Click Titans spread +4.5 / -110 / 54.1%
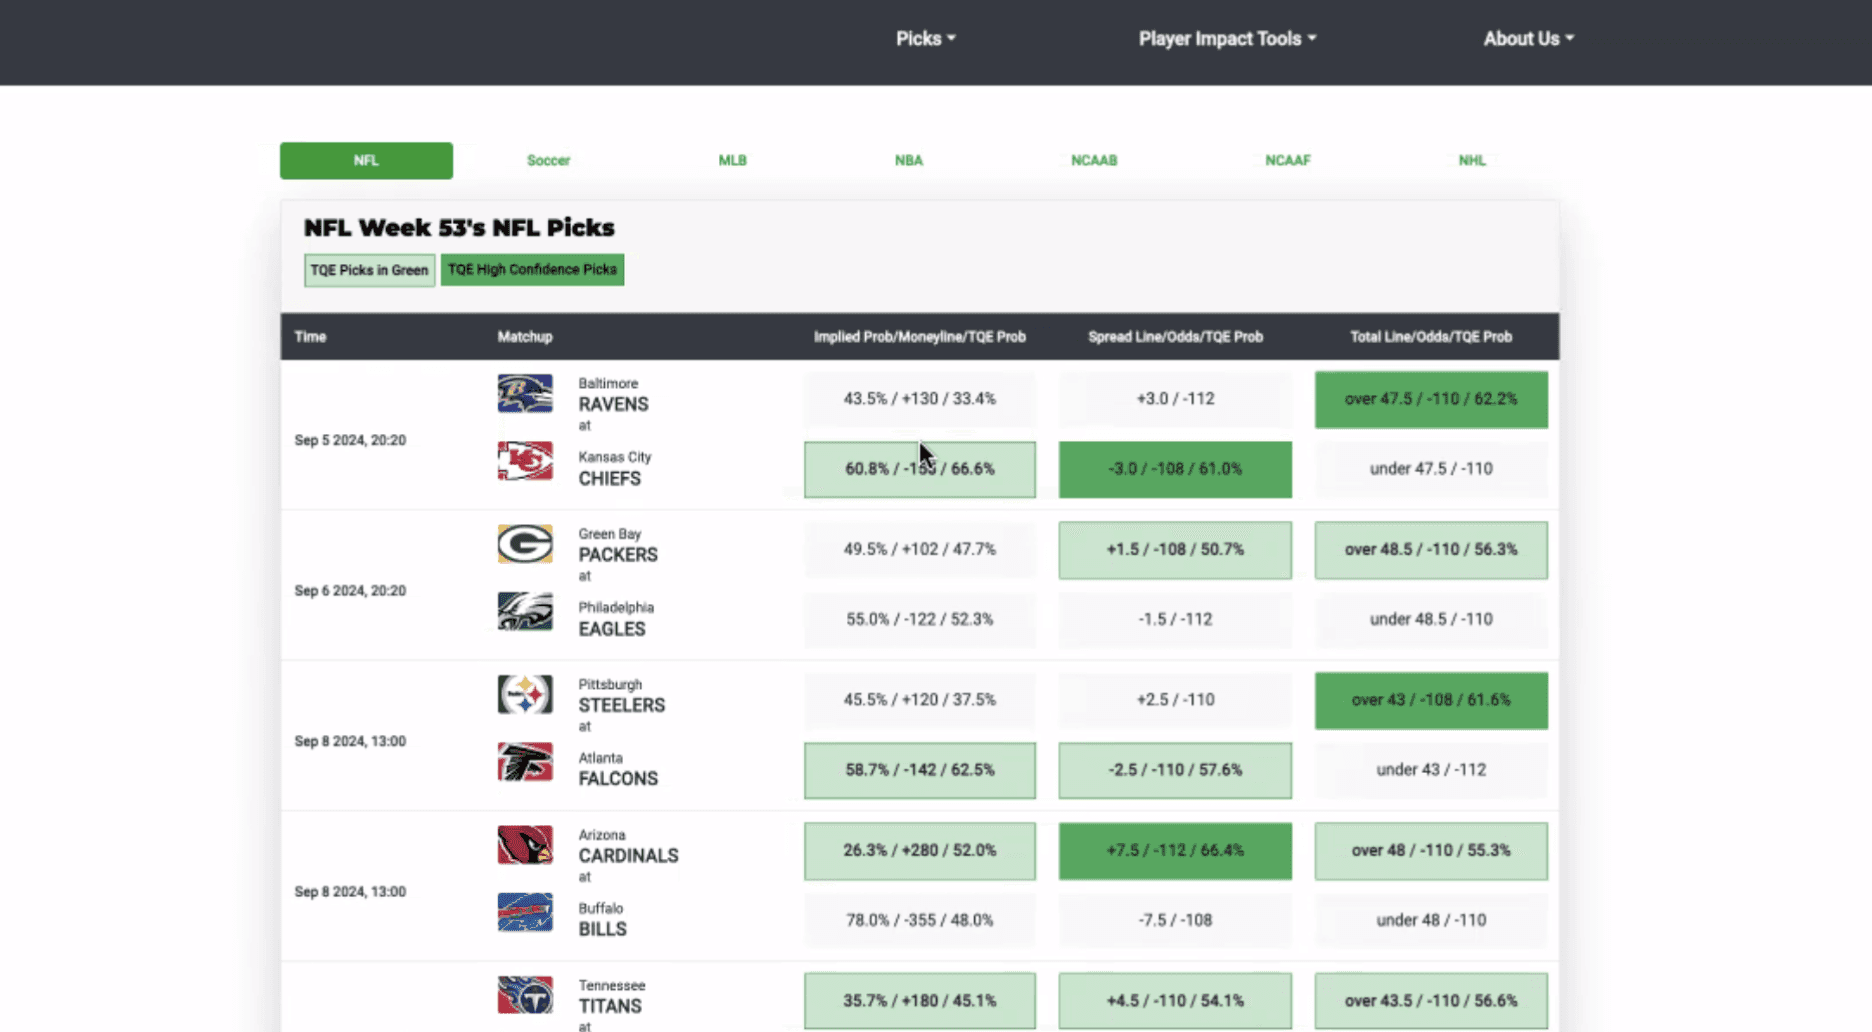Image resolution: width=1872 pixels, height=1032 pixels. (1175, 1001)
